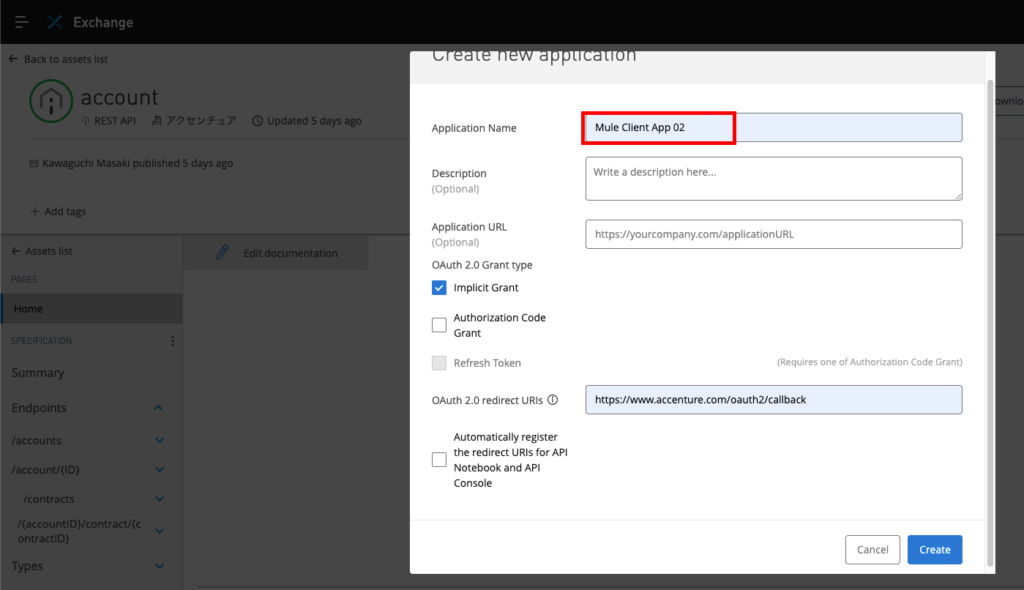Open the hamburger navigation menu
The height and width of the screenshot is (590, 1024).
(21, 22)
